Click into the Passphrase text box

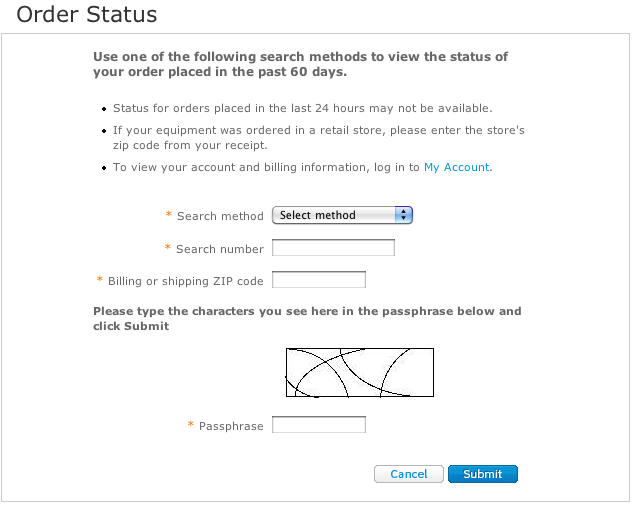click(319, 425)
